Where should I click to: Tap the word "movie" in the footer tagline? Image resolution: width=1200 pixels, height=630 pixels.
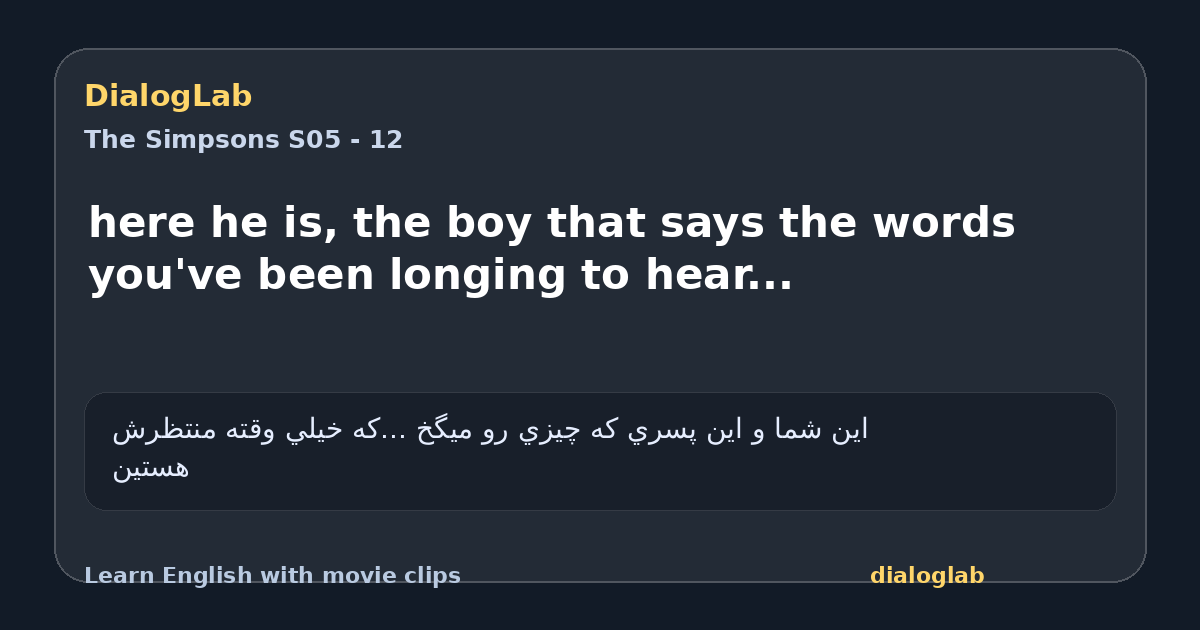(x=355, y=576)
